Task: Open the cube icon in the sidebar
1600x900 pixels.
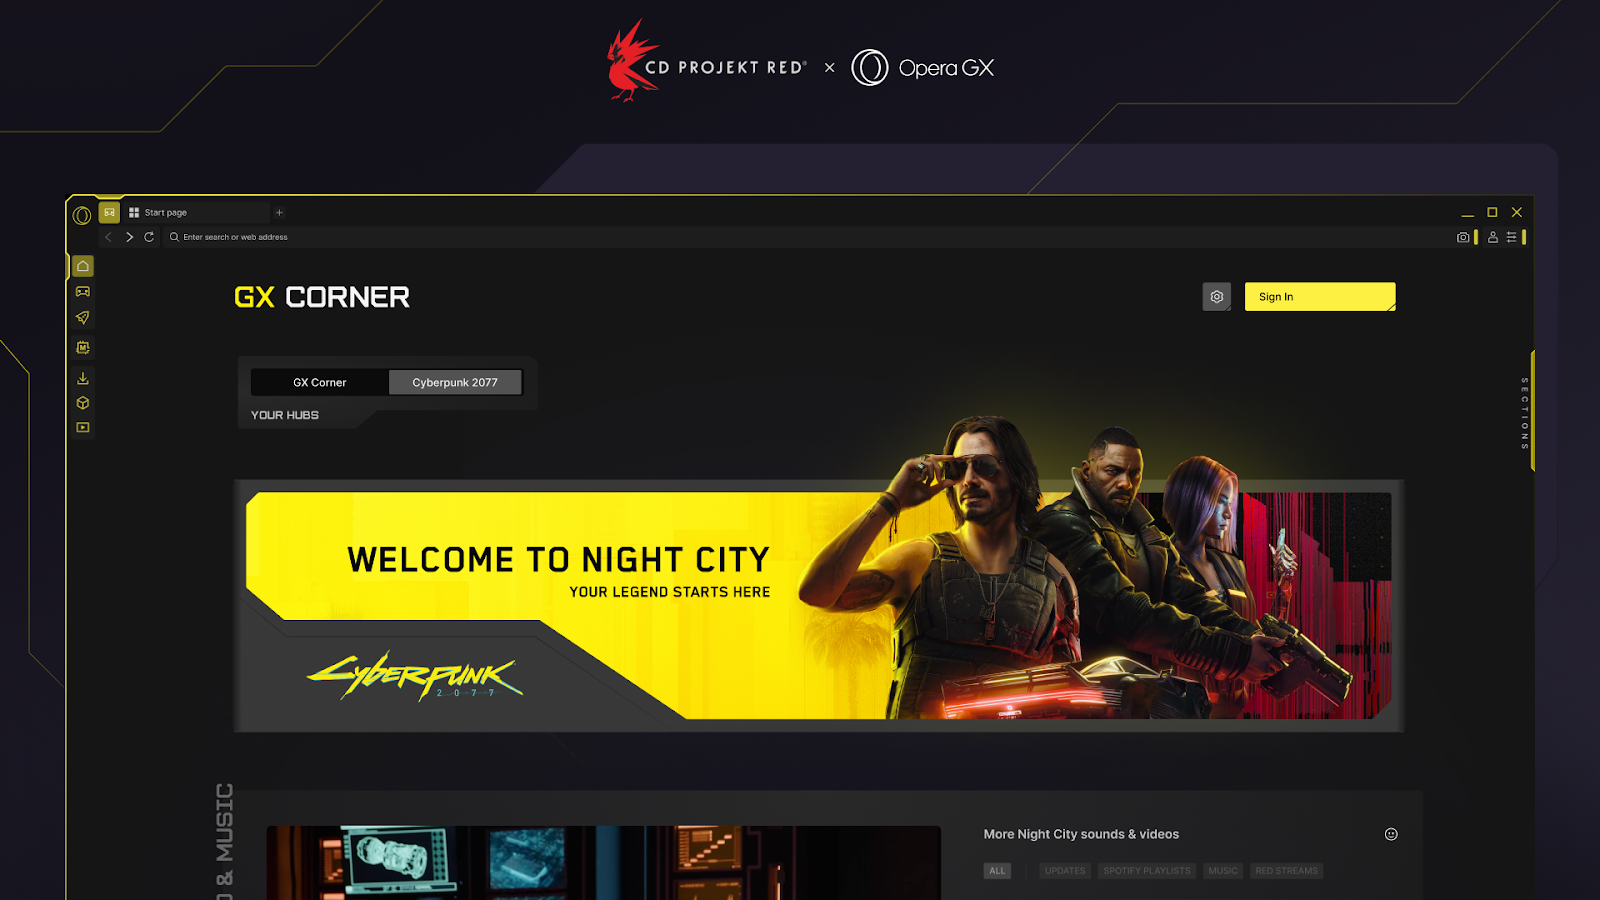Action: (83, 403)
